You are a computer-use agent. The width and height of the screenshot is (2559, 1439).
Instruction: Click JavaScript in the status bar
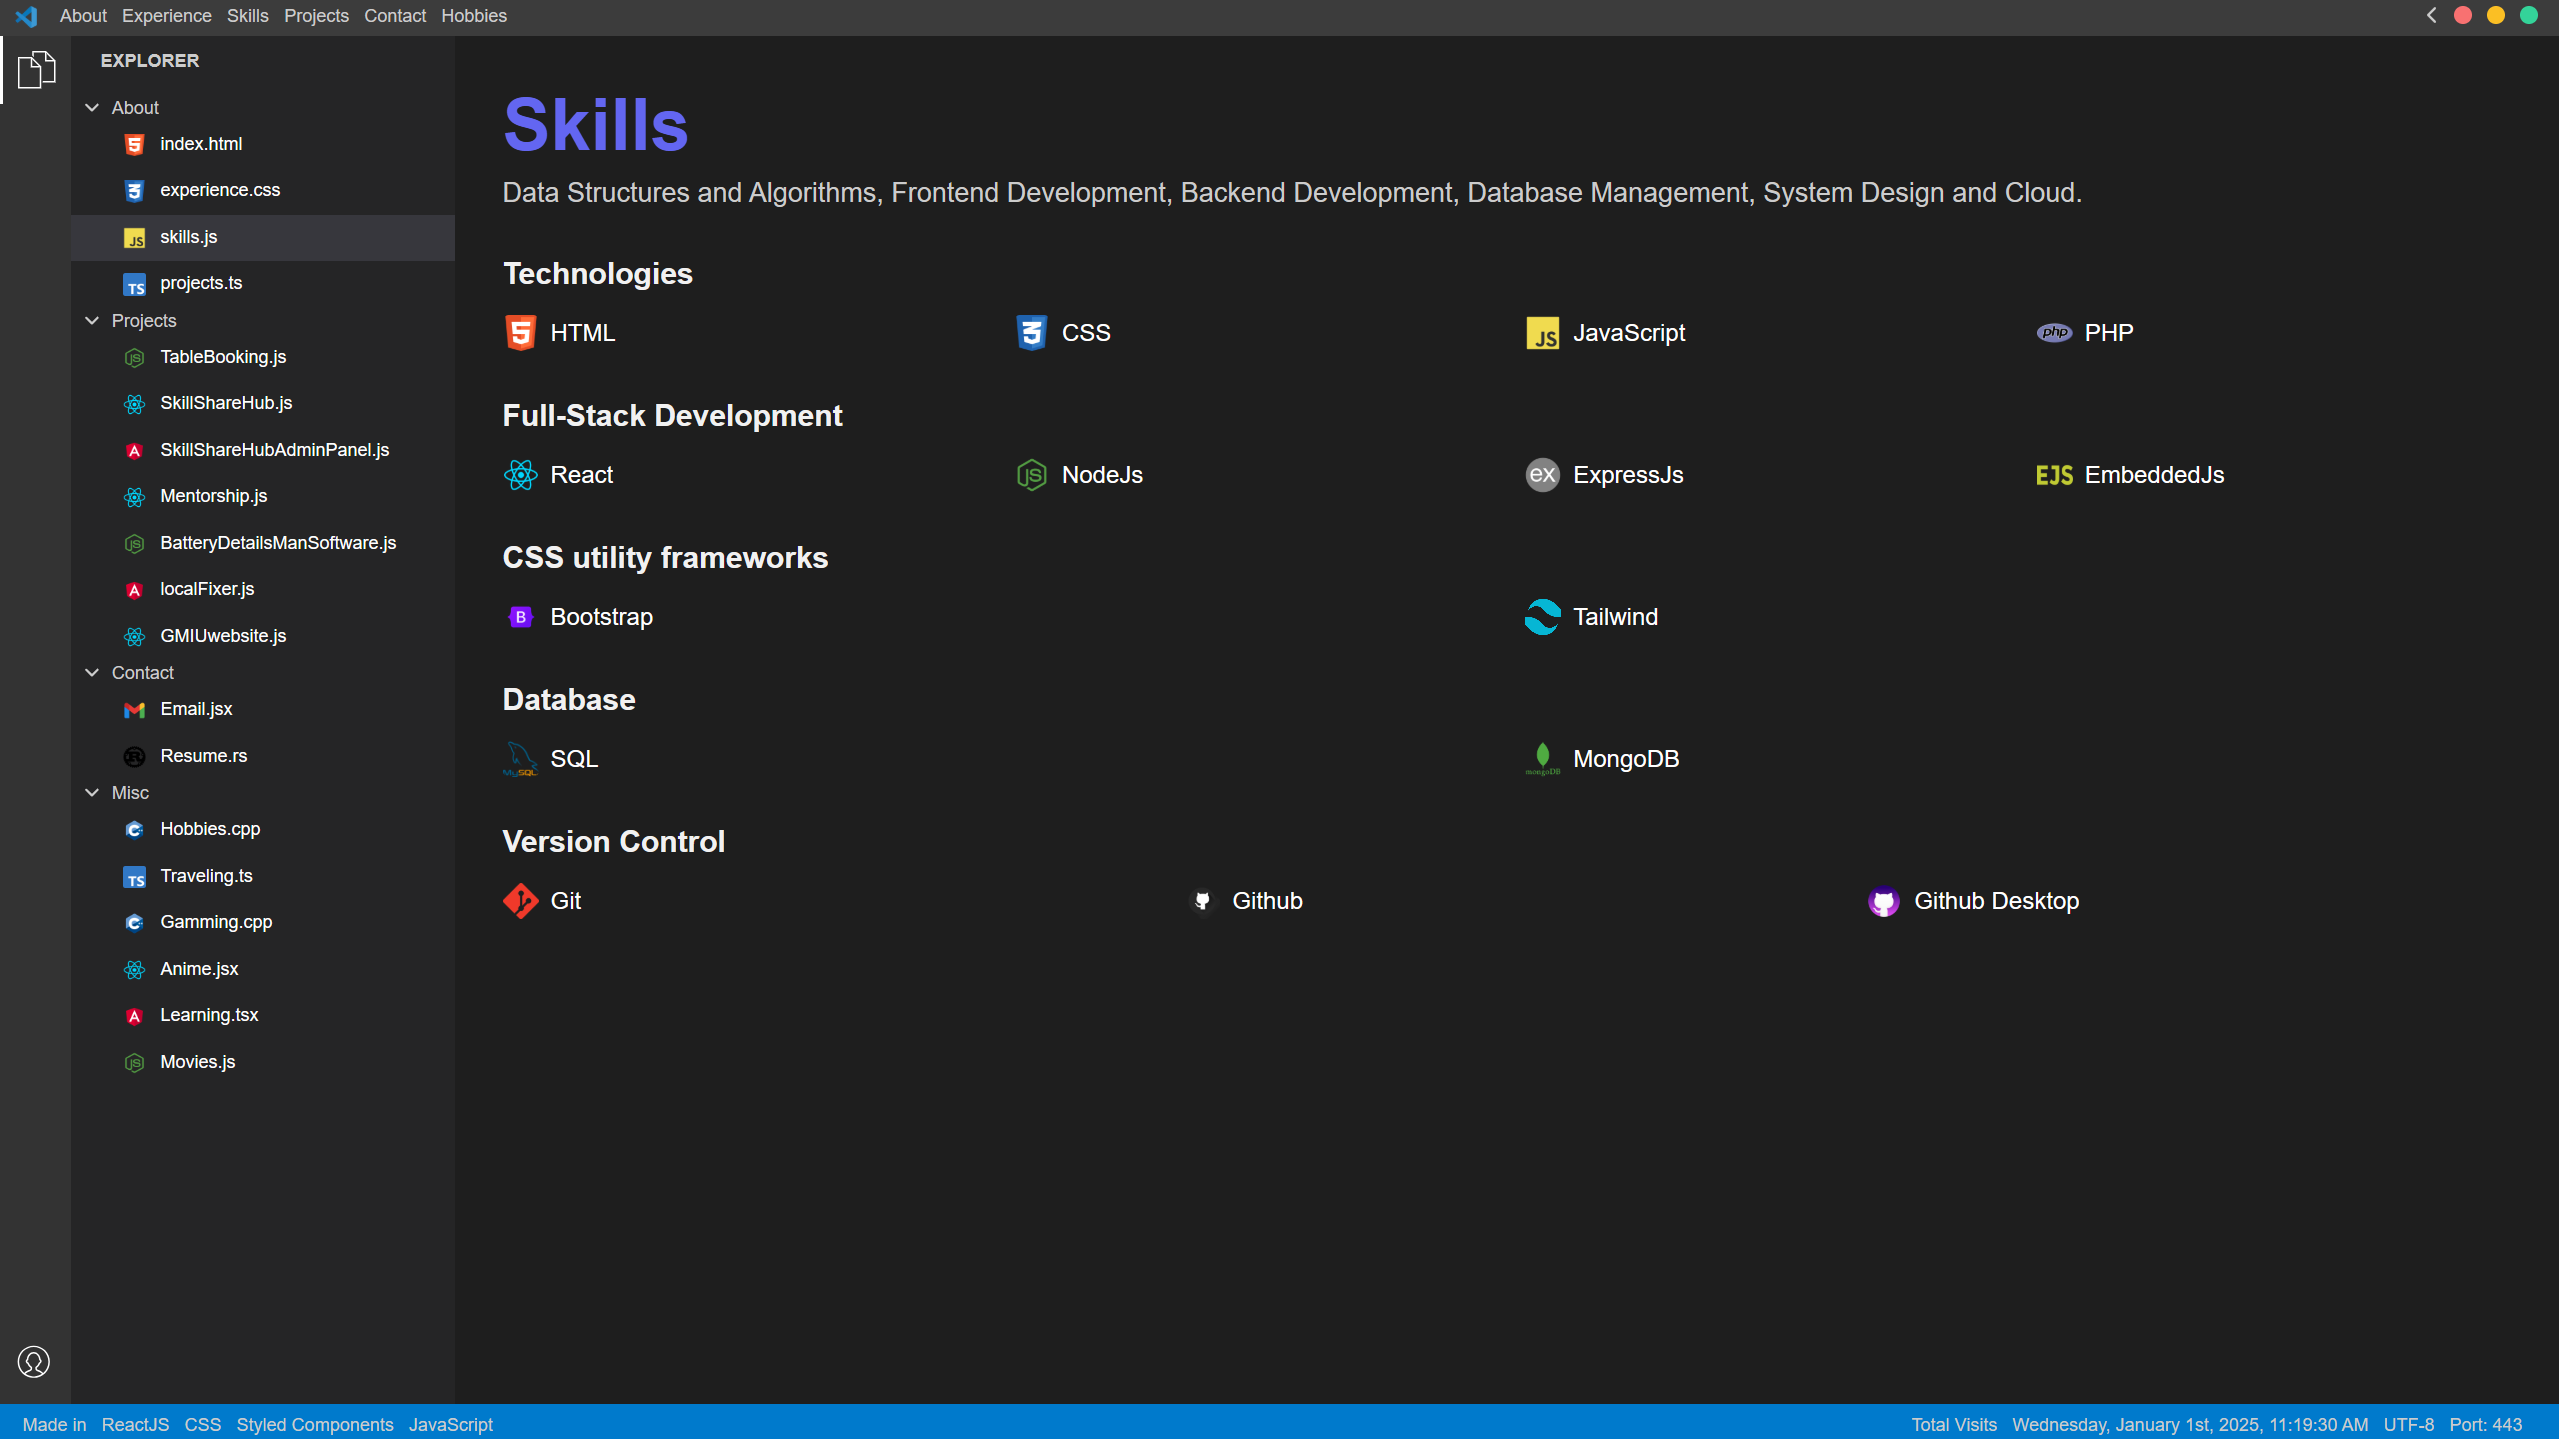click(451, 1424)
